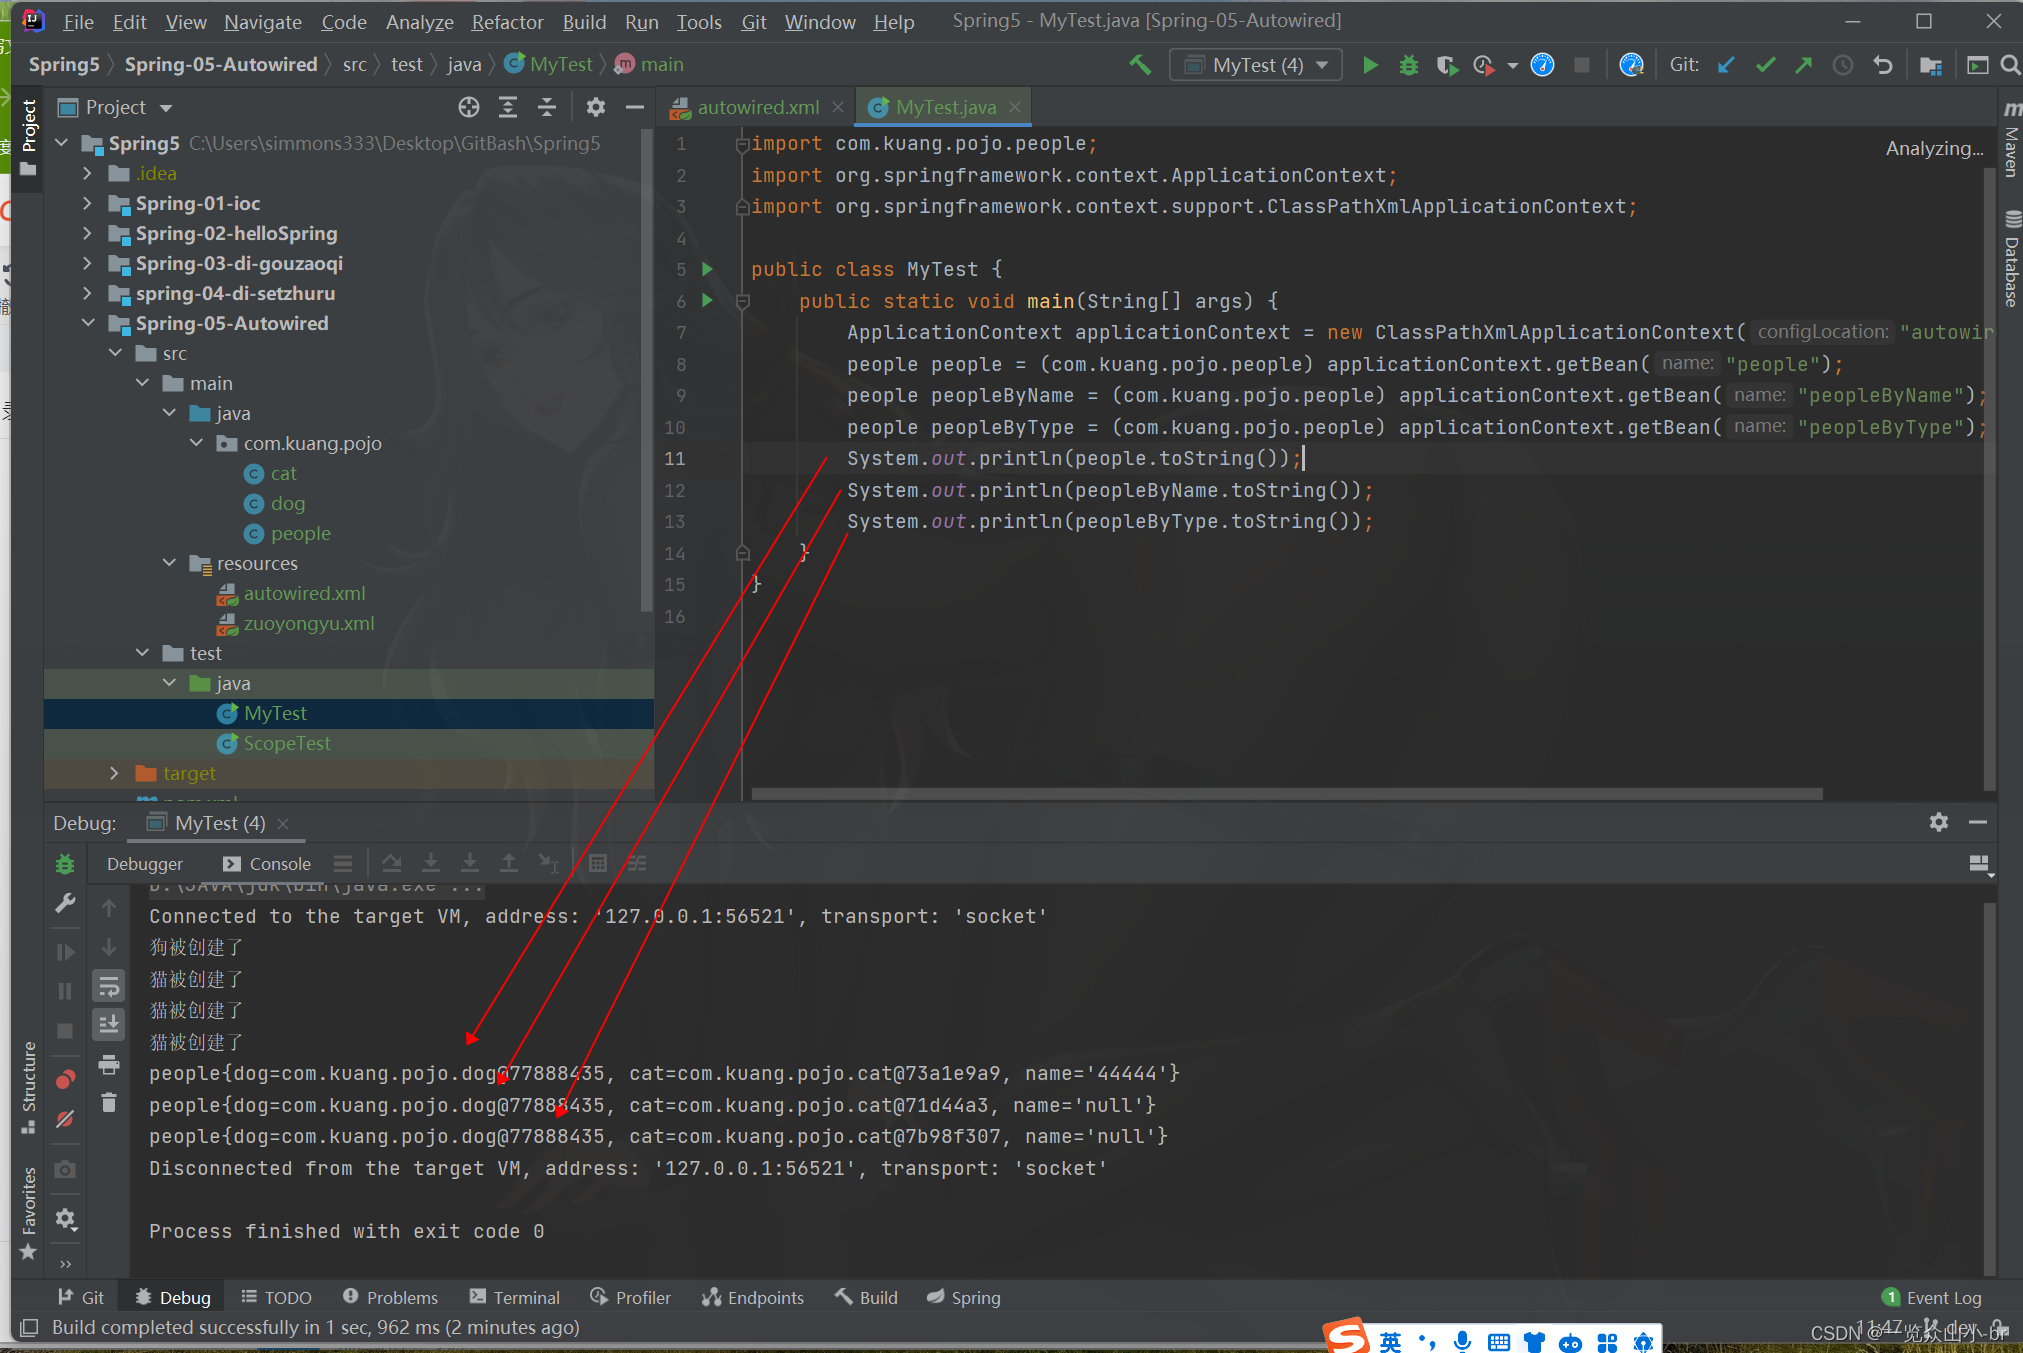Screen dimensions: 2023x1353
Task: Open the Terminal tool window
Action: pyautogui.click(x=515, y=1297)
